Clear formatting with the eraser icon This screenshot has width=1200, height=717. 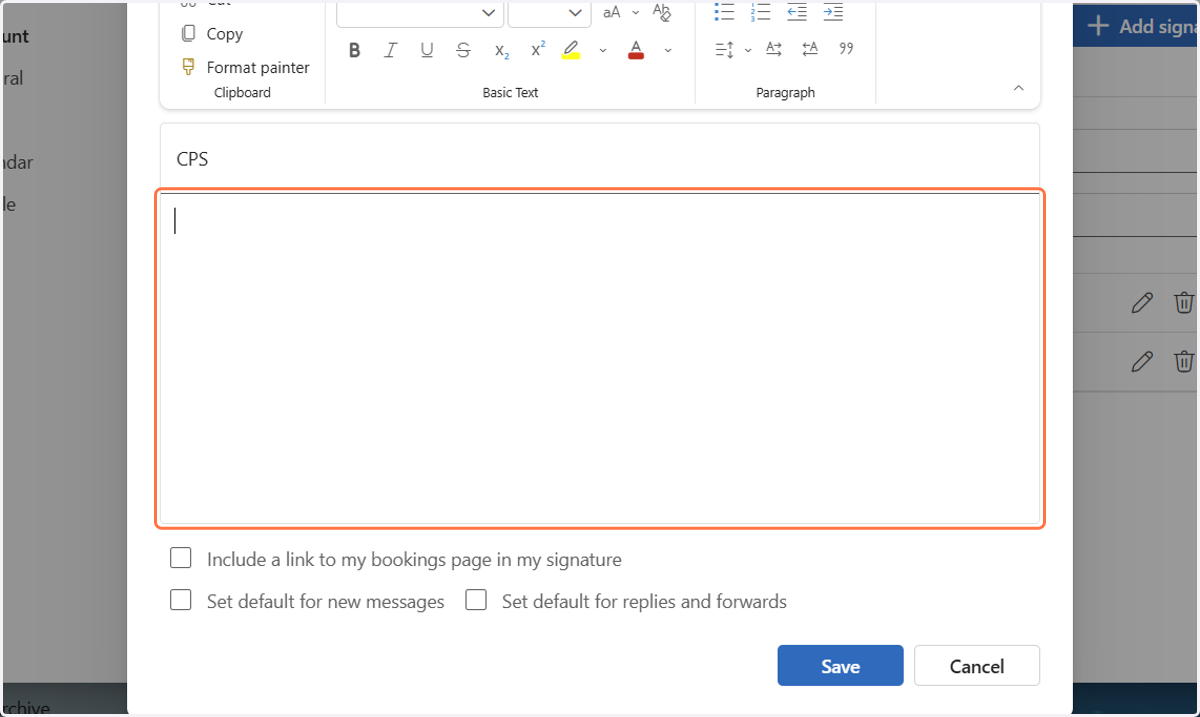click(x=661, y=12)
